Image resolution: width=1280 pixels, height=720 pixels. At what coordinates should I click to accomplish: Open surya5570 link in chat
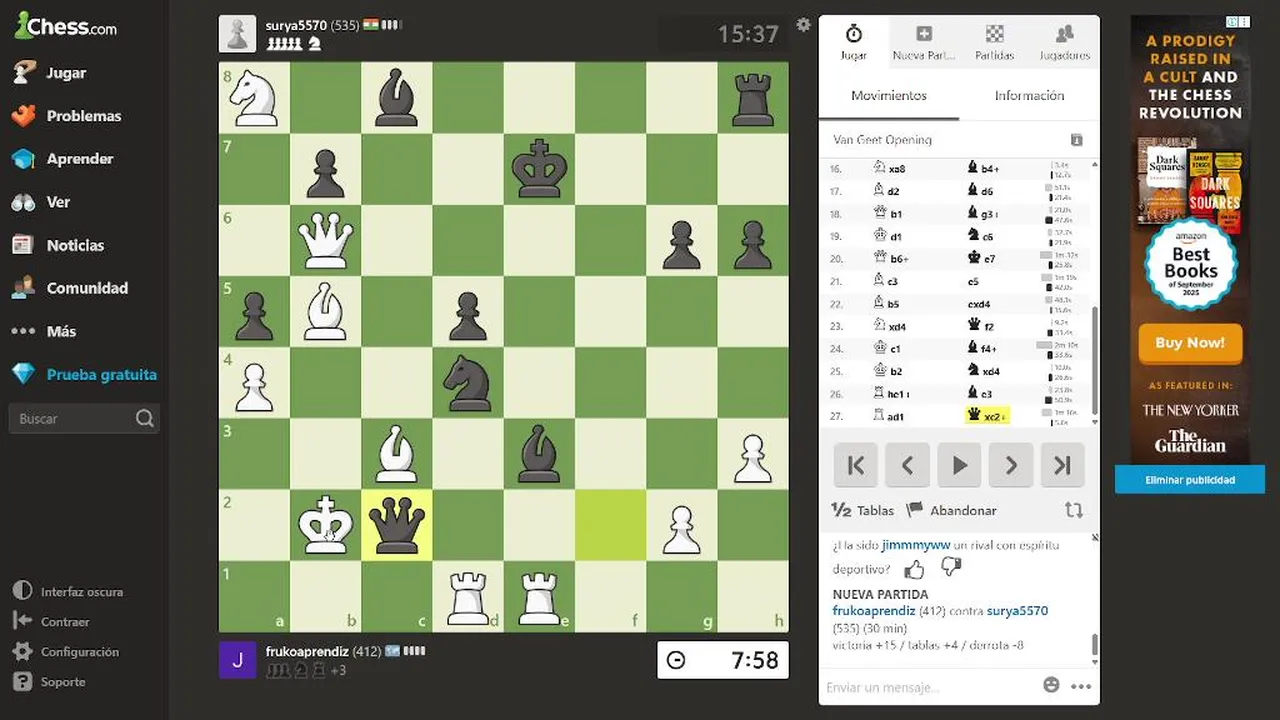click(x=1017, y=611)
